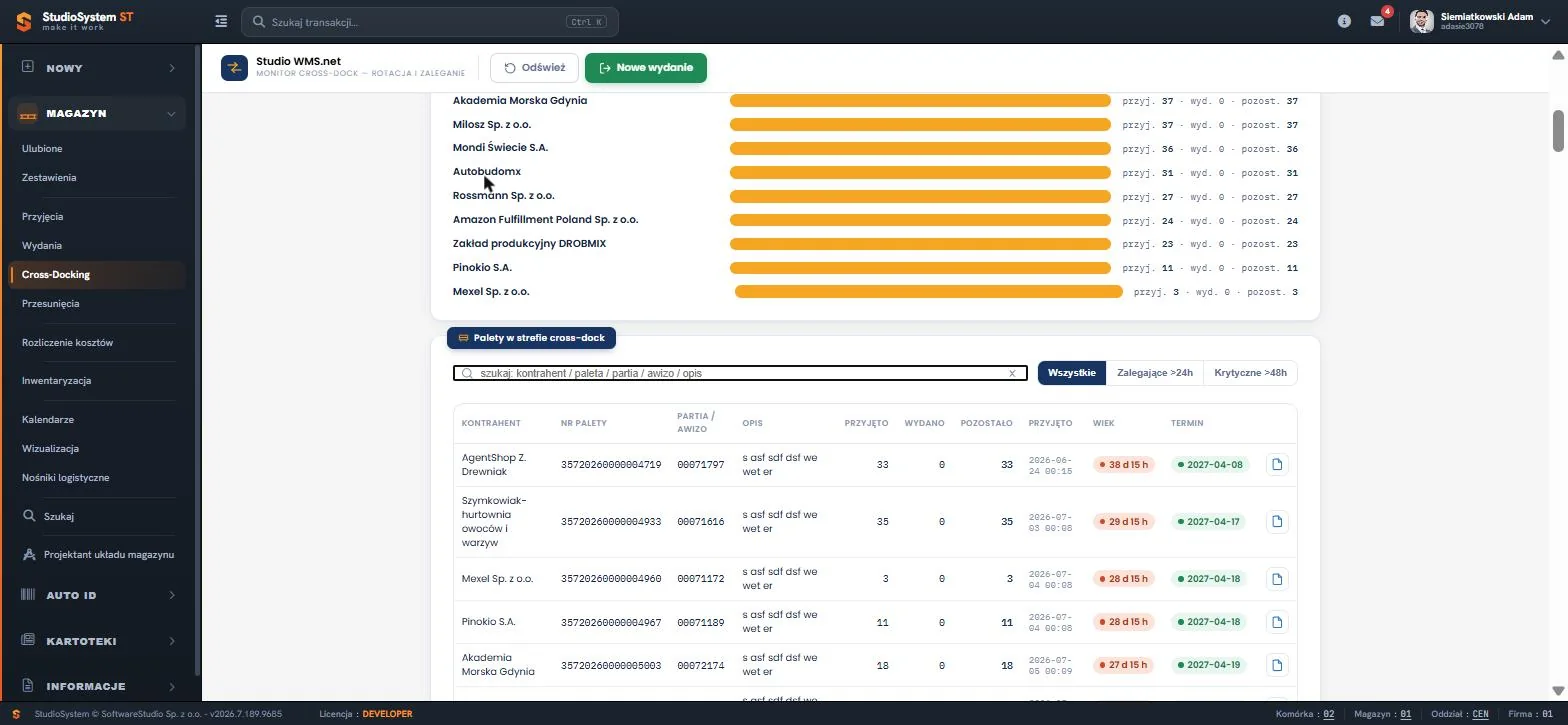Click the MAGAZYN warehouse icon
Image resolution: width=1568 pixels, height=725 pixels.
coord(28,113)
